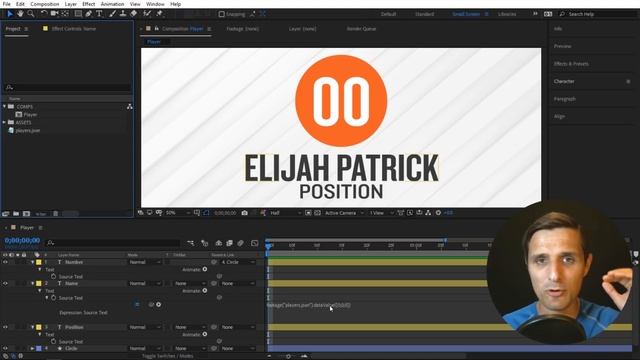This screenshot has width=640, height=360.
Task: Select the Zoom magnifier tool
Action: pyautogui.click(x=31, y=14)
